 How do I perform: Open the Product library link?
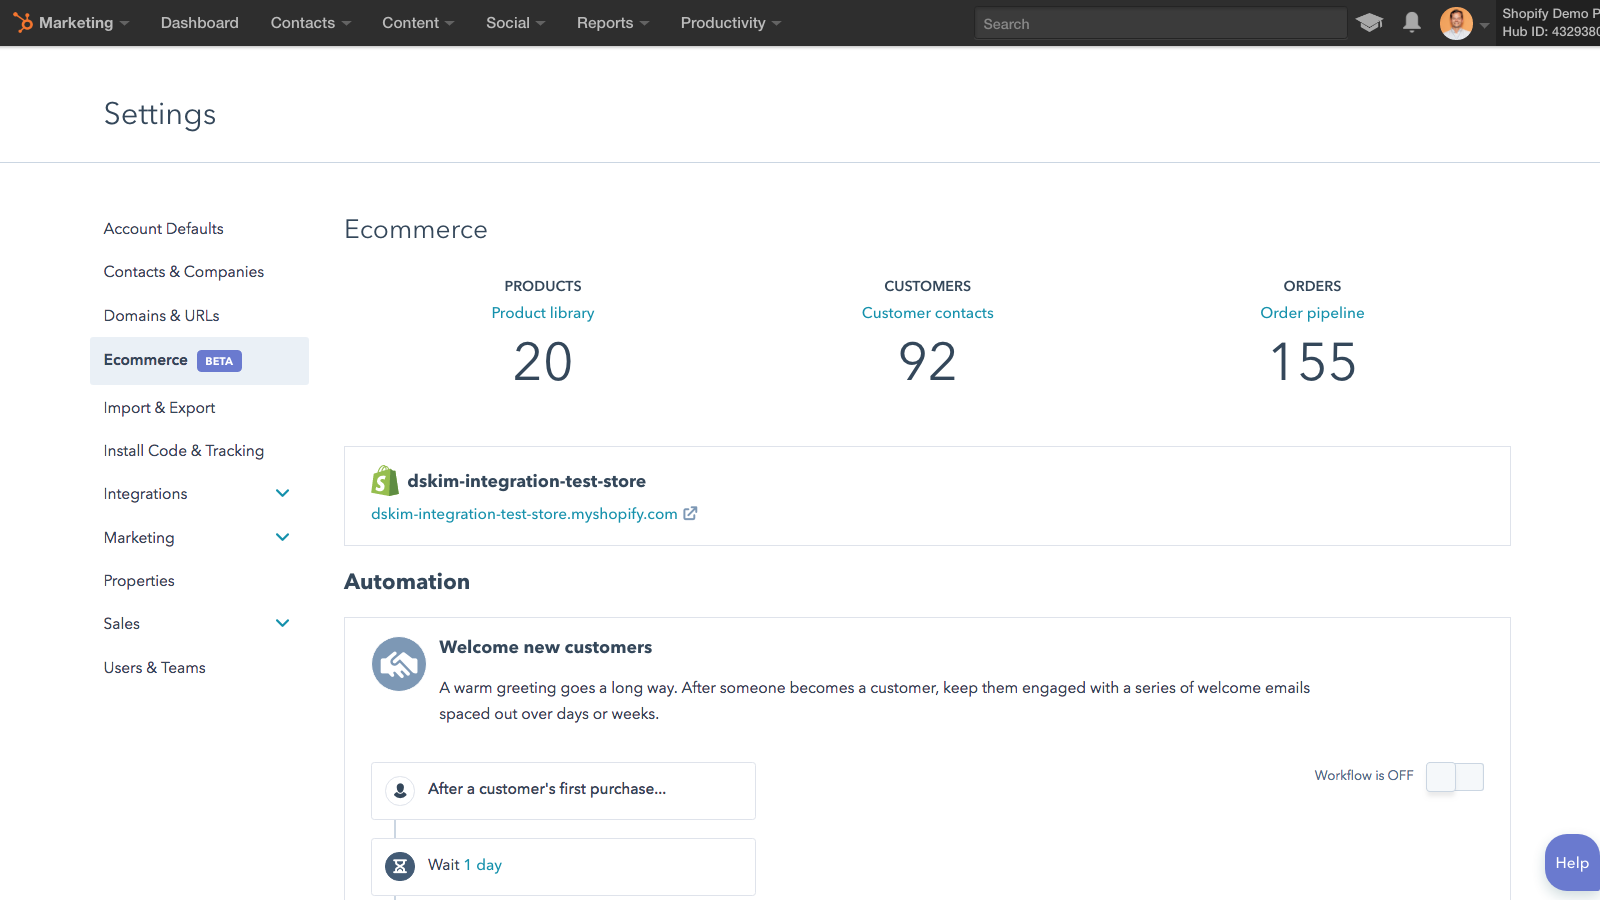pos(543,313)
